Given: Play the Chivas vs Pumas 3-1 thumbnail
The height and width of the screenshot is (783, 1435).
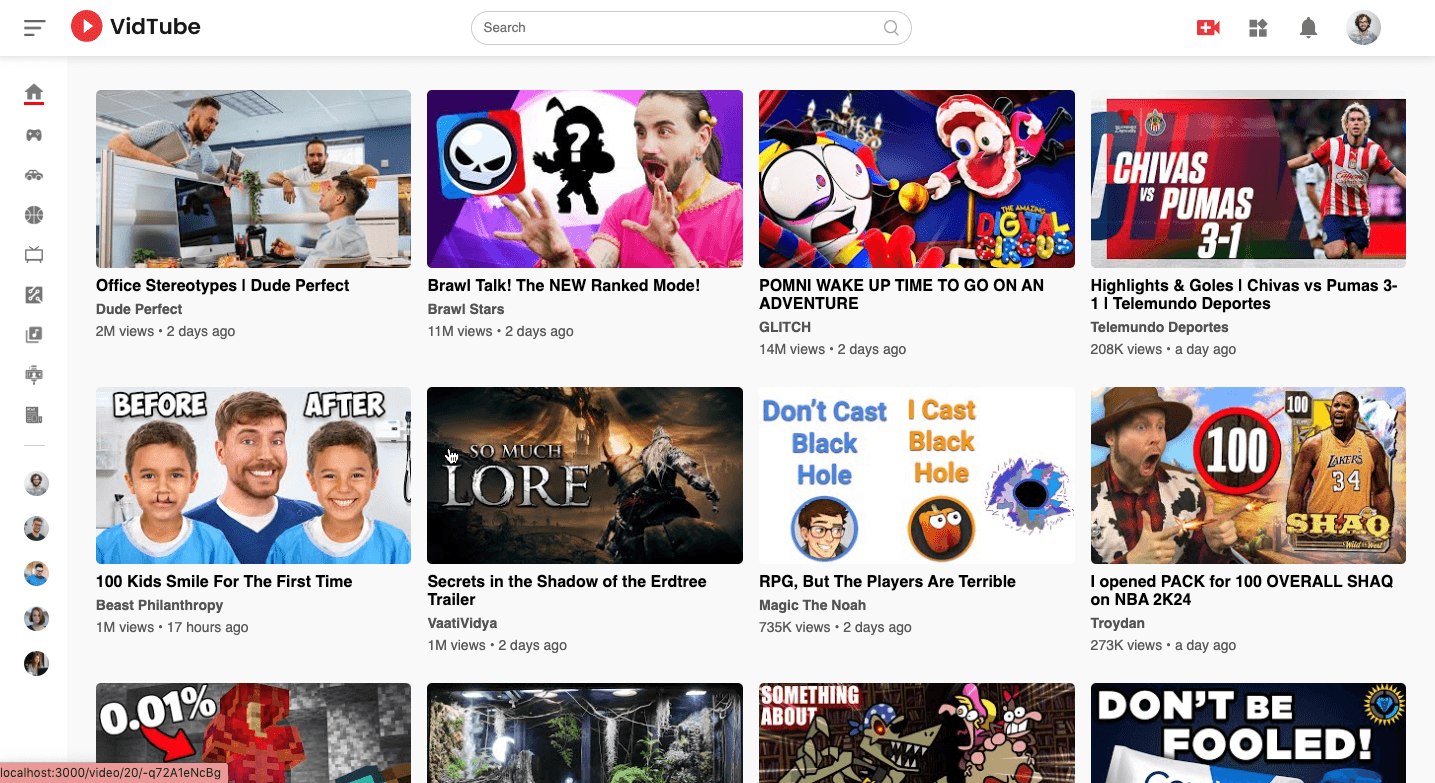Looking at the screenshot, I should tap(1248, 179).
